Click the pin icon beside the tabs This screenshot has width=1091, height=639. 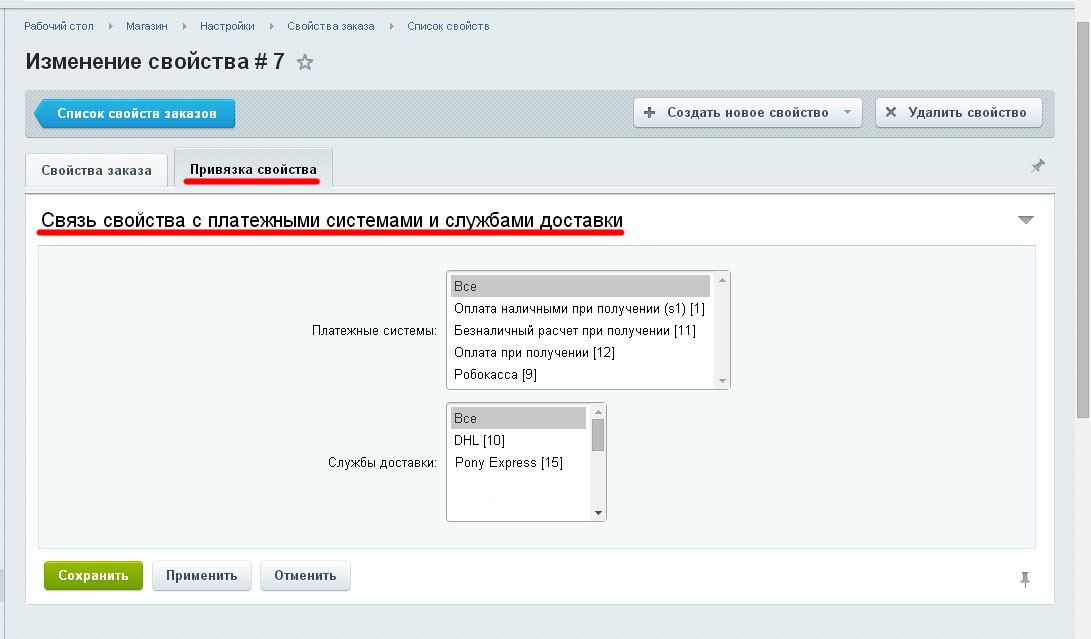[x=1037, y=166]
